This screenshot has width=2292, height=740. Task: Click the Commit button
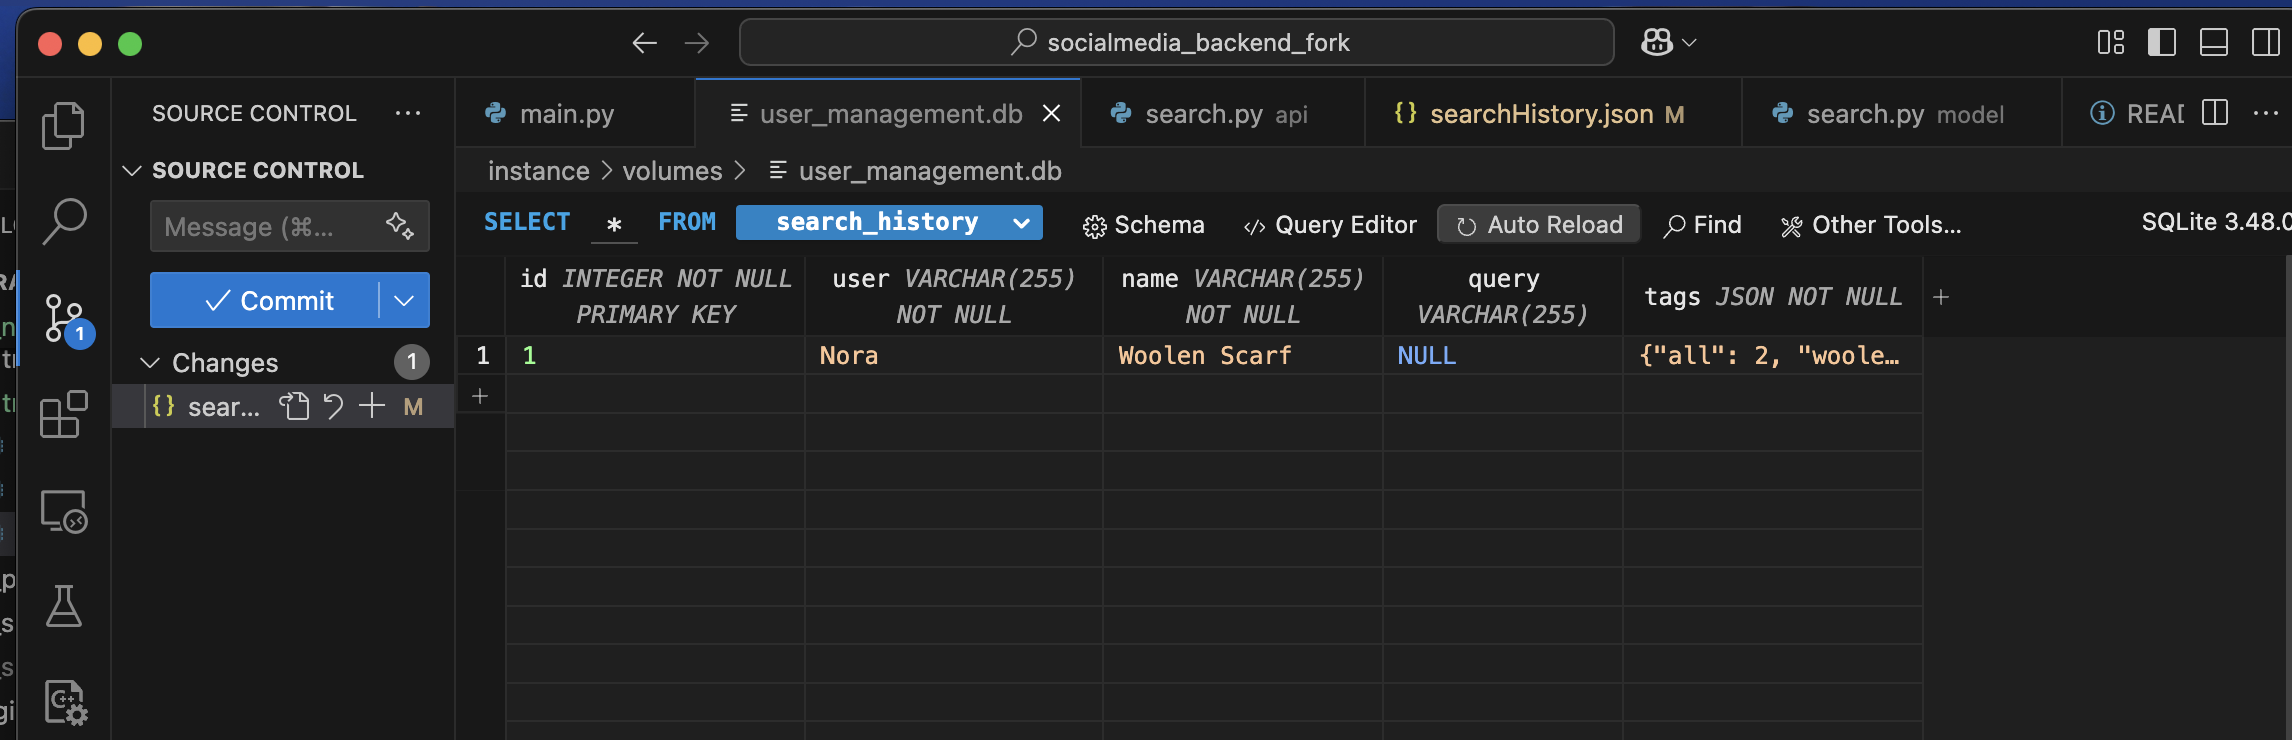pos(265,300)
